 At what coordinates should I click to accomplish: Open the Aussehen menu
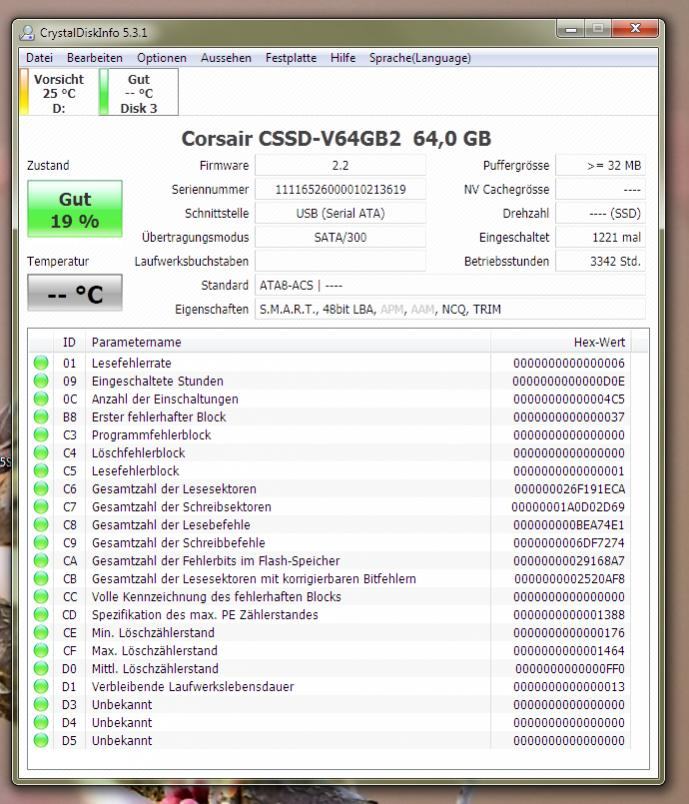[226, 58]
